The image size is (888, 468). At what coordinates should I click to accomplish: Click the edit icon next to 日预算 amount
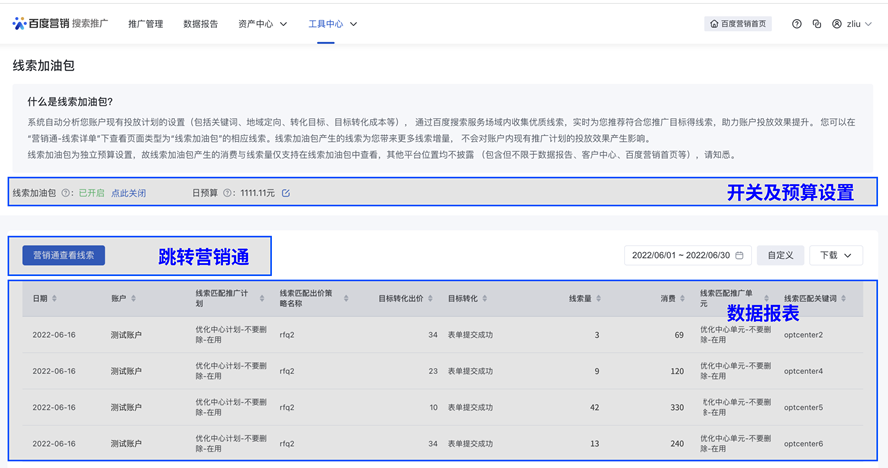(x=286, y=193)
